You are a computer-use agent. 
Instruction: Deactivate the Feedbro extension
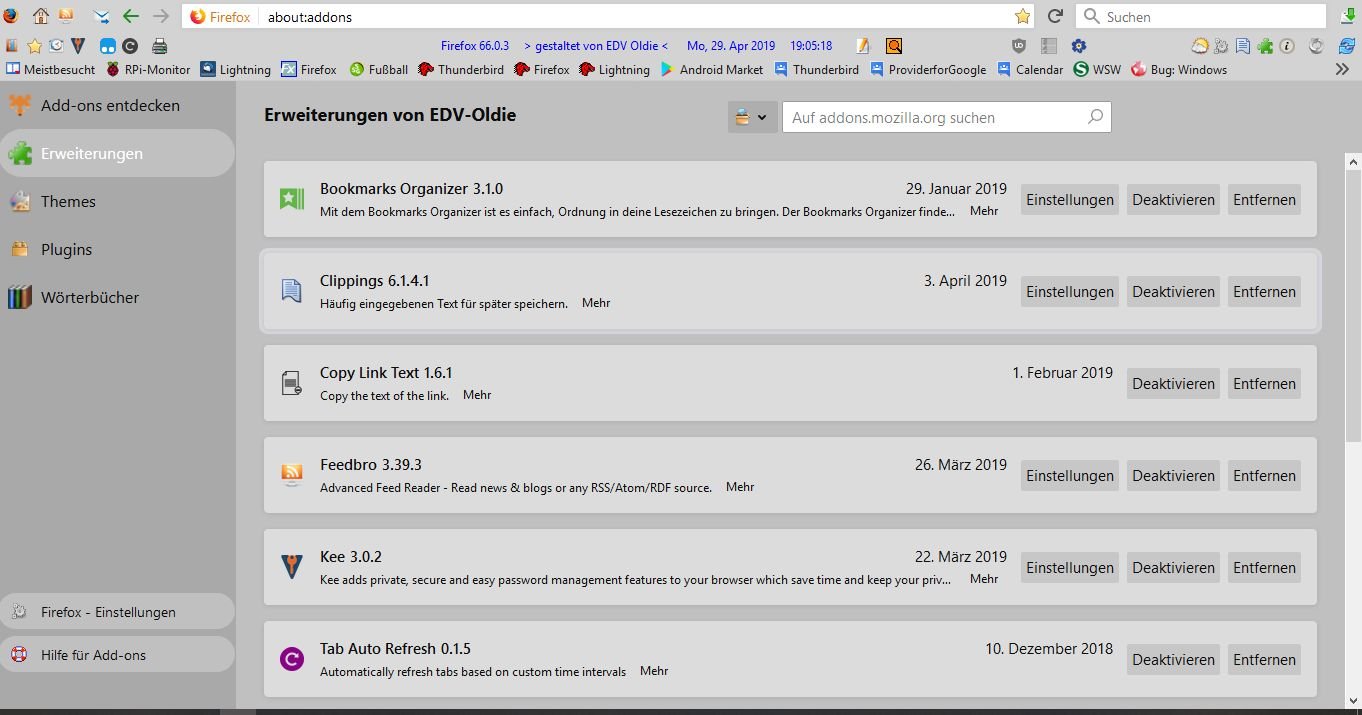pyautogui.click(x=1173, y=476)
